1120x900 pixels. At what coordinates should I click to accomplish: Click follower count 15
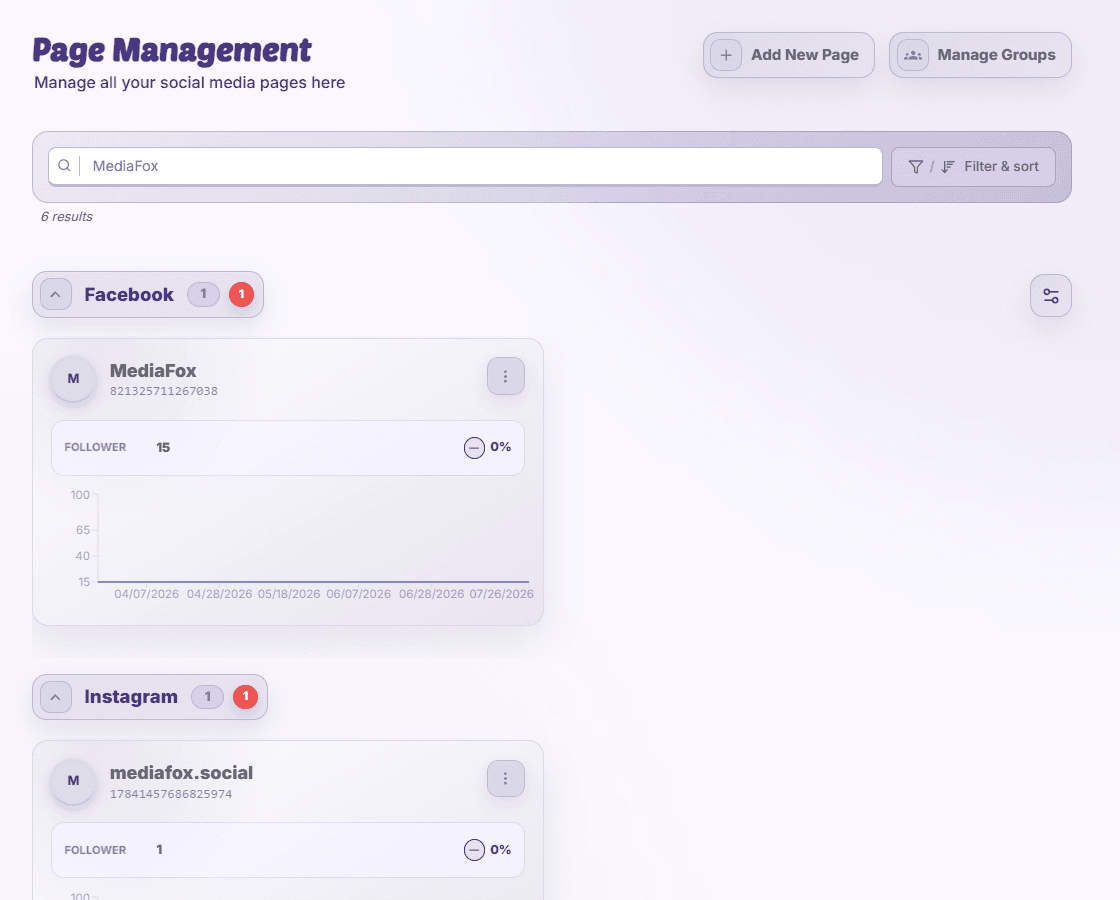click(x=163, y=447)
